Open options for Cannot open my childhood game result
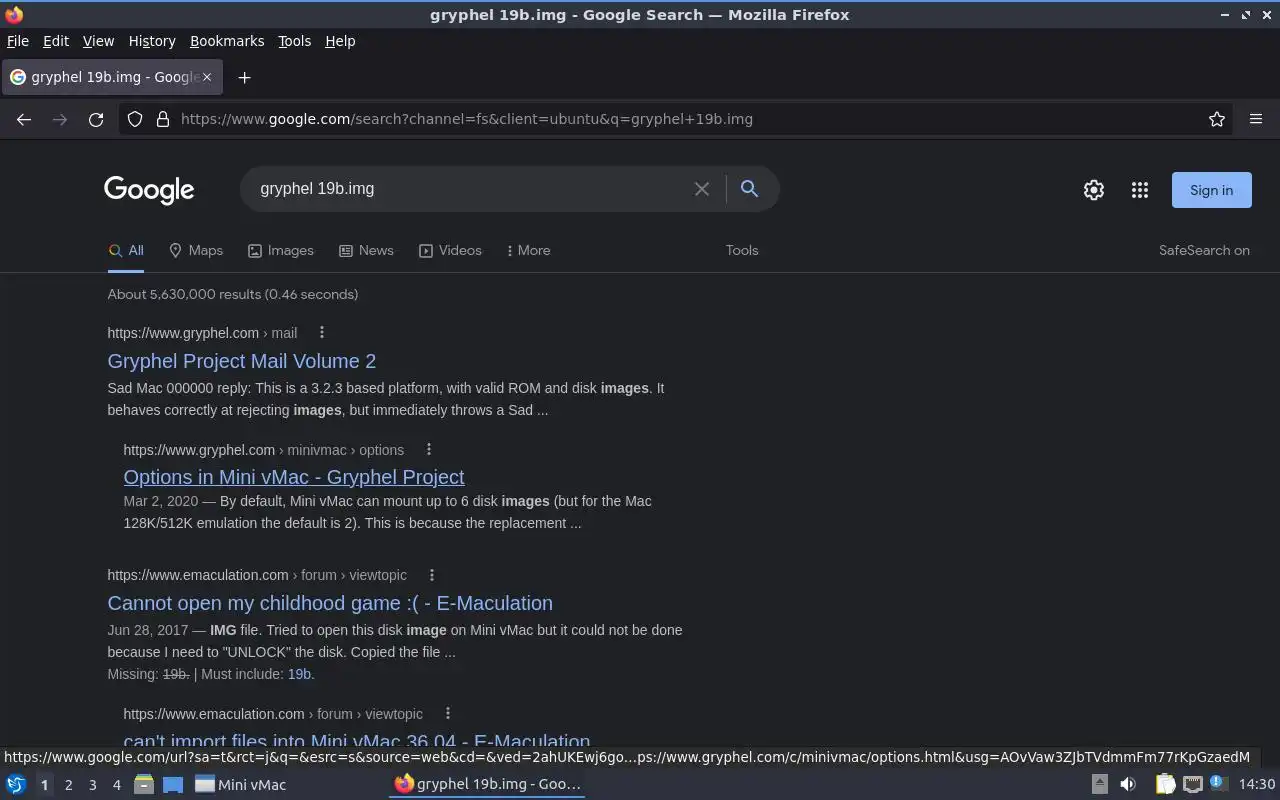Screen dimensions: 1280x800 point(431,575)
